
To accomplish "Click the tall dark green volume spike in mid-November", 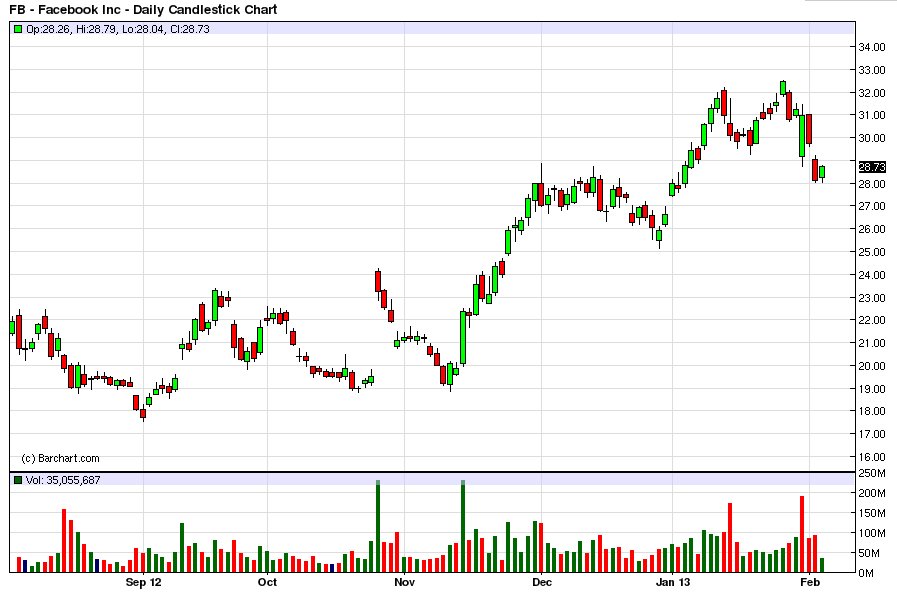I will (463, 526).
